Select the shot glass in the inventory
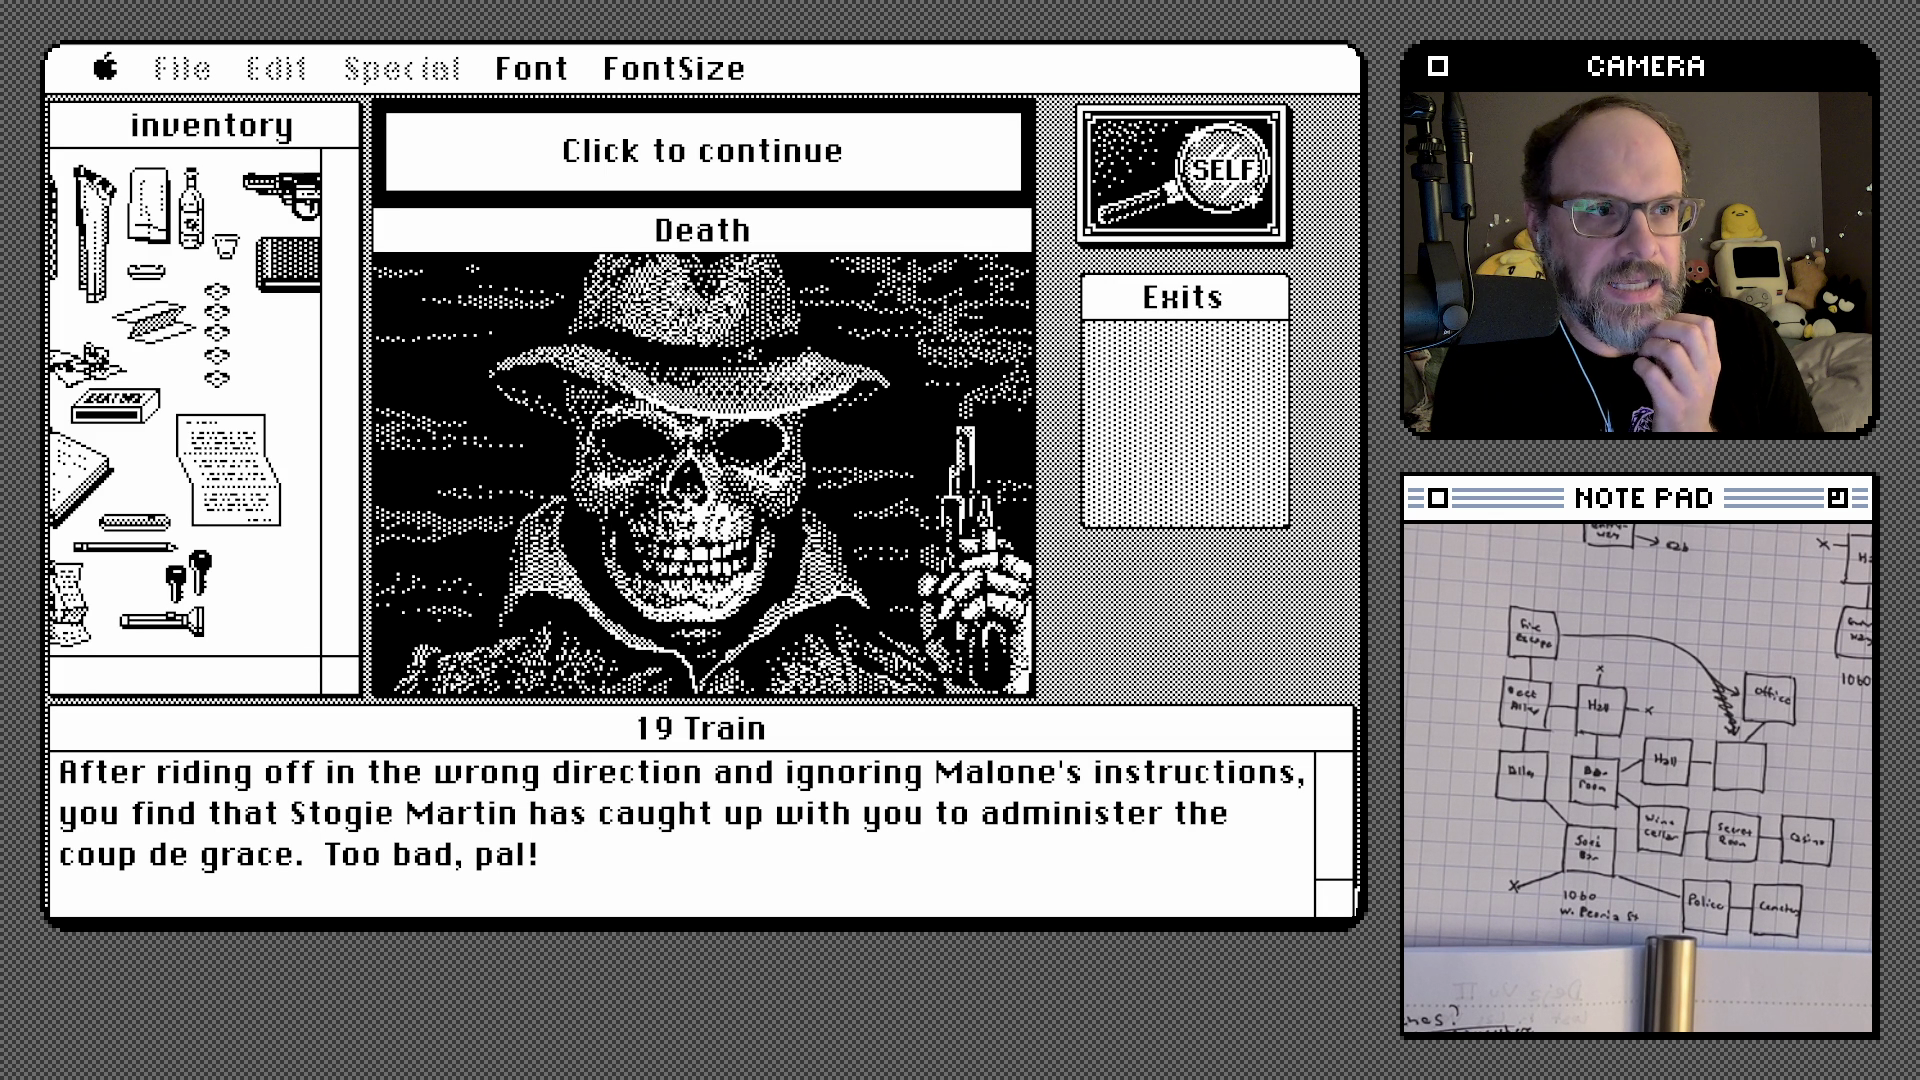The width and height of the screenshot is (1920, 1080). (226, 246)
